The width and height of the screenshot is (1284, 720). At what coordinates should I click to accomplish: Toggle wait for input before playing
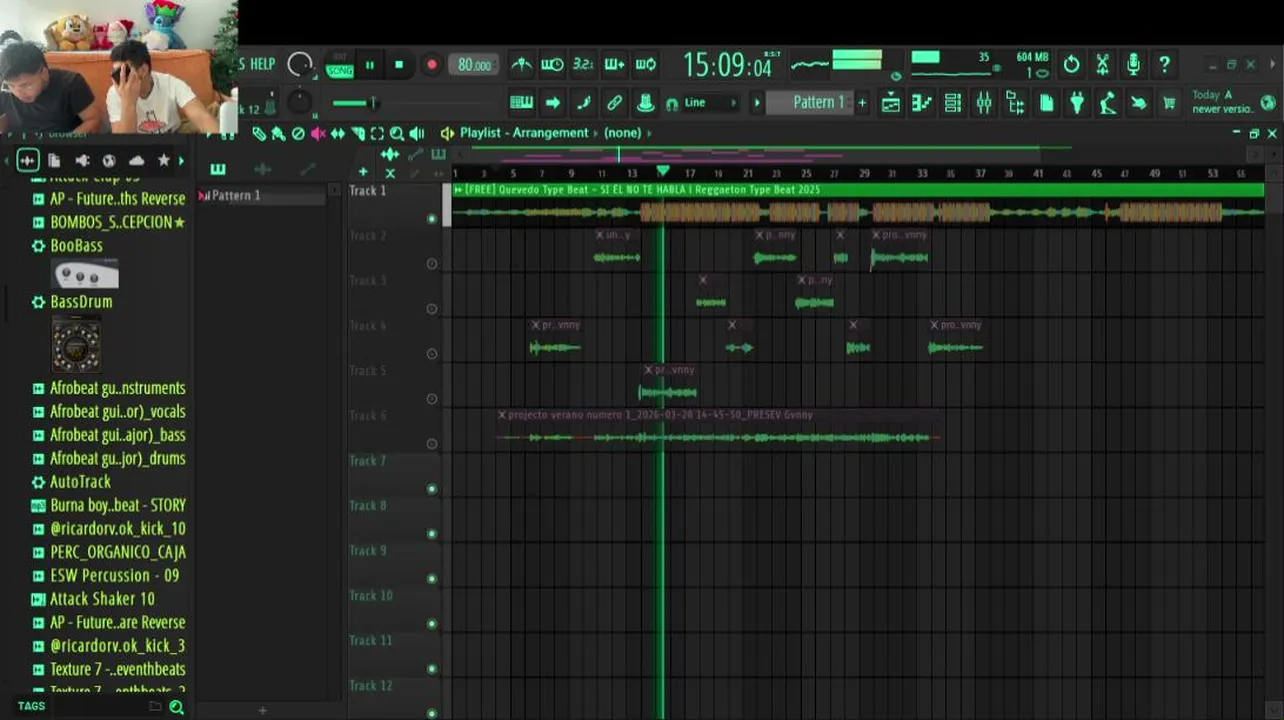click(552, 65)
